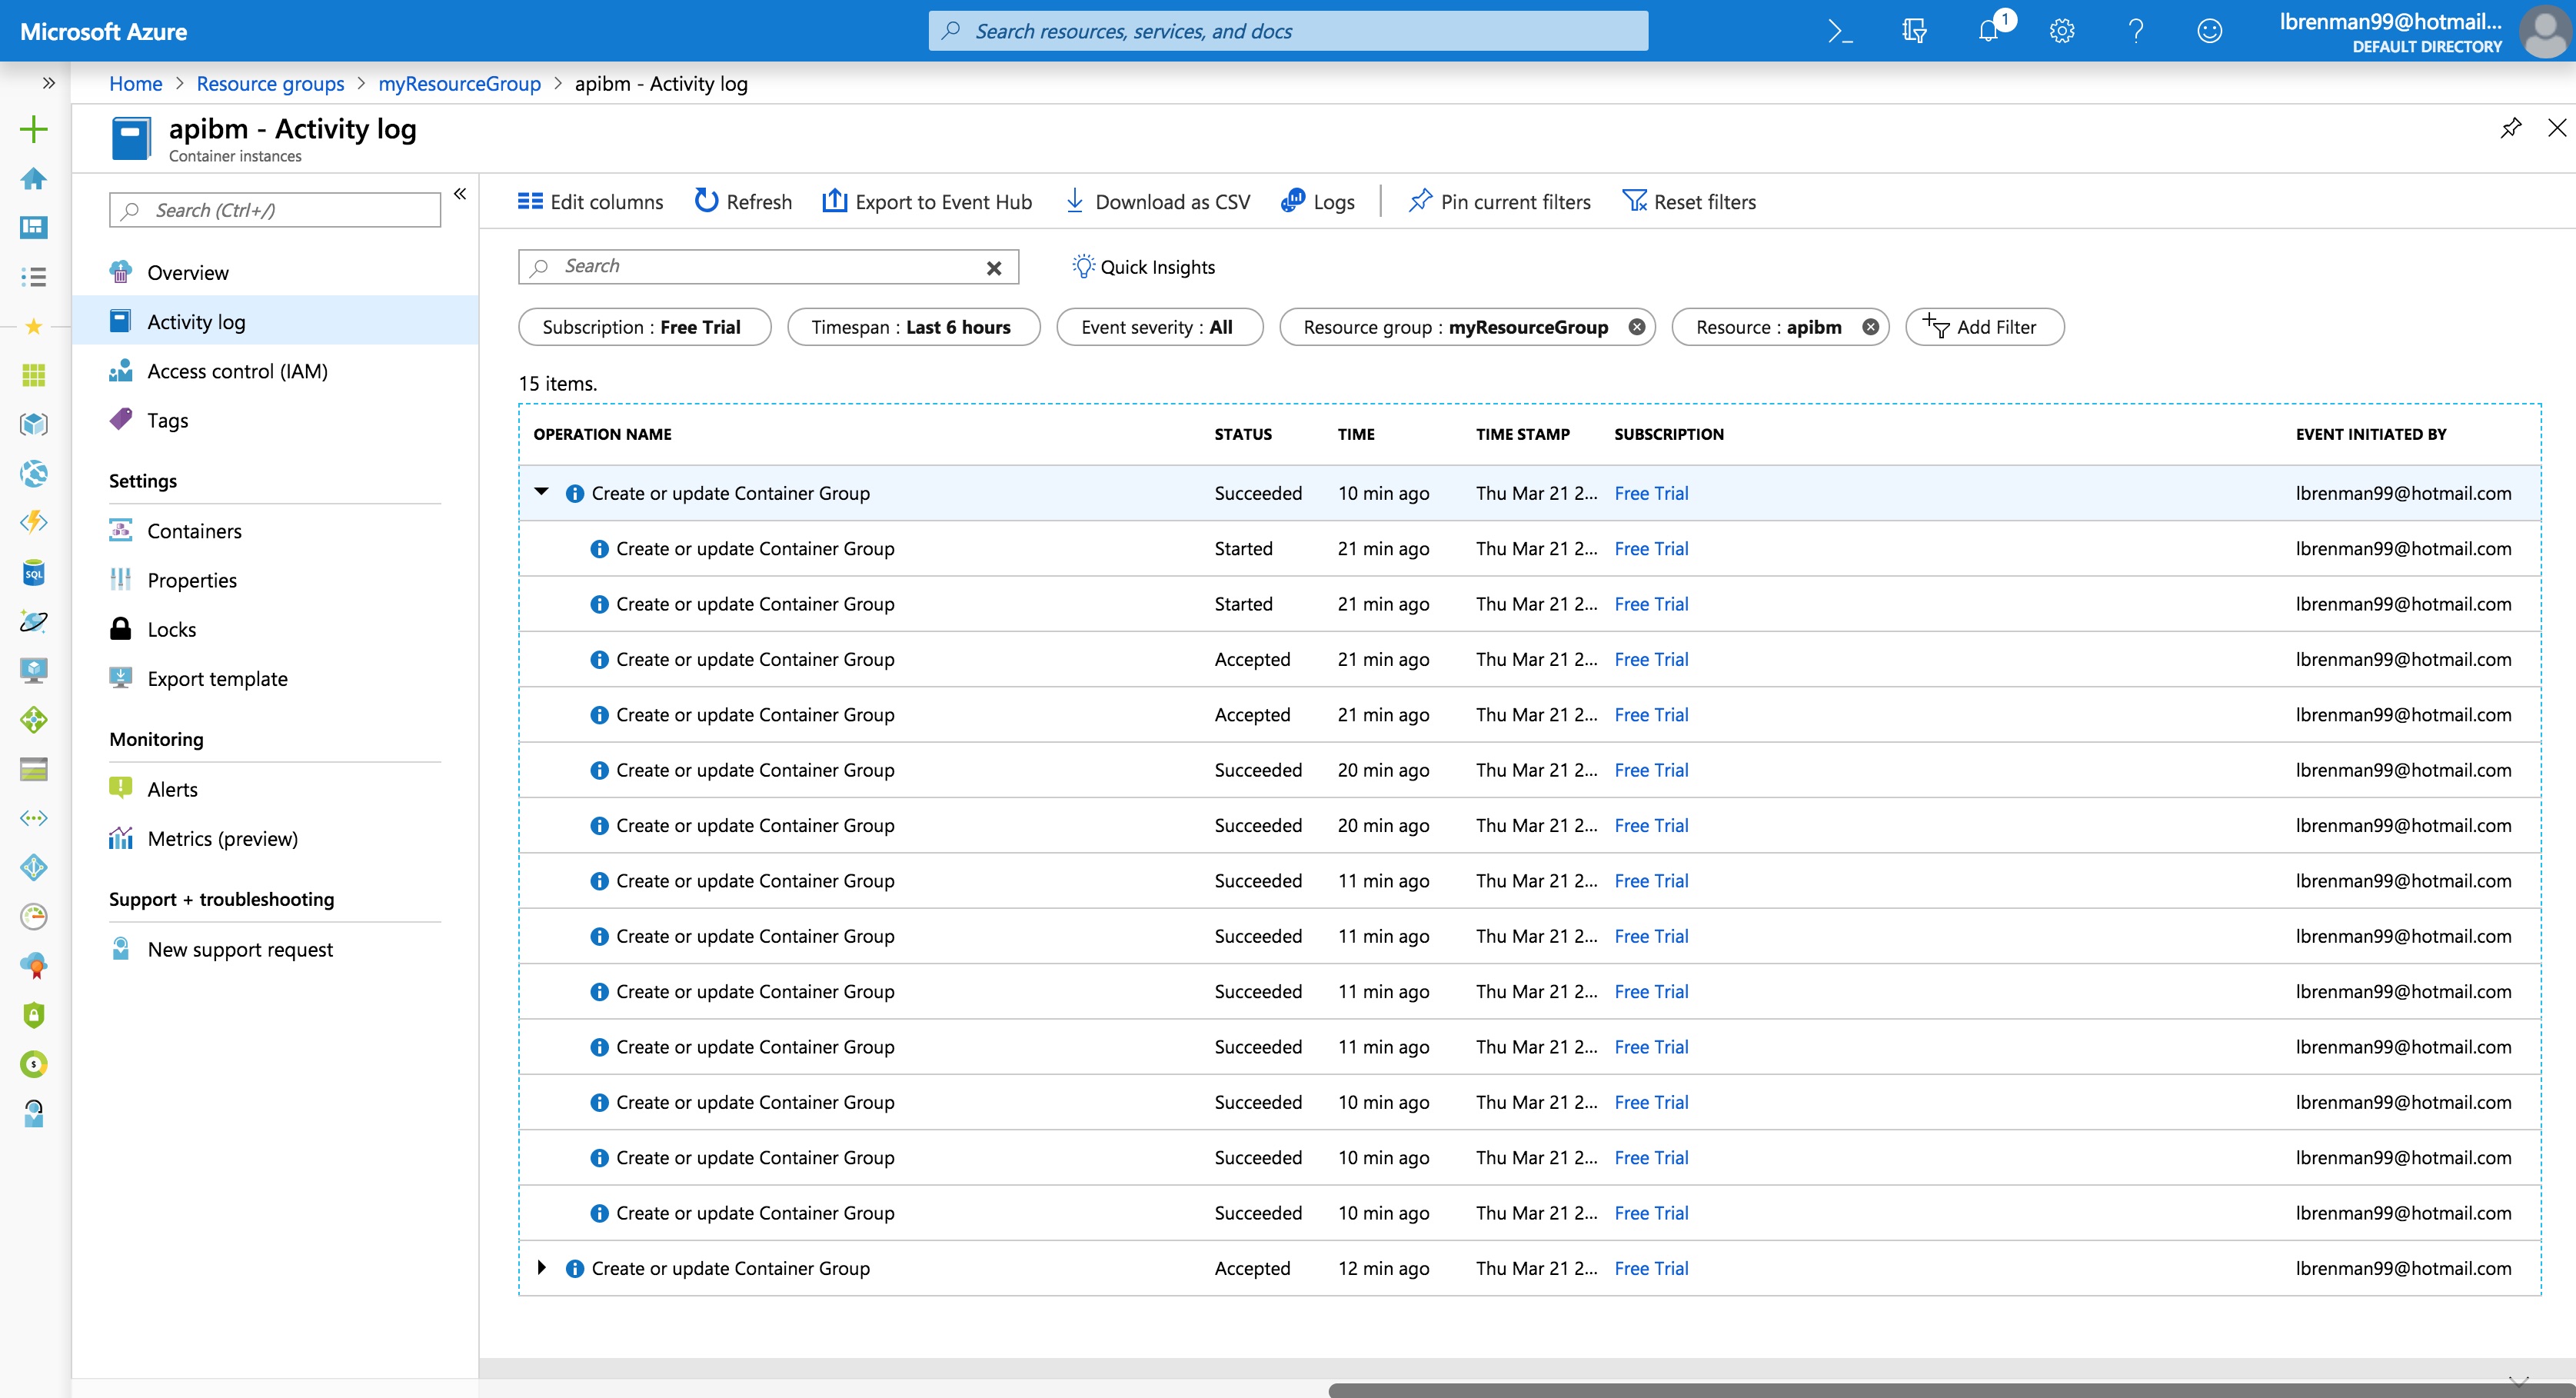Open the Timespan Last 6 hours filter
The width and height of the screenshot is (2576, 1398).
pos(913,326)
